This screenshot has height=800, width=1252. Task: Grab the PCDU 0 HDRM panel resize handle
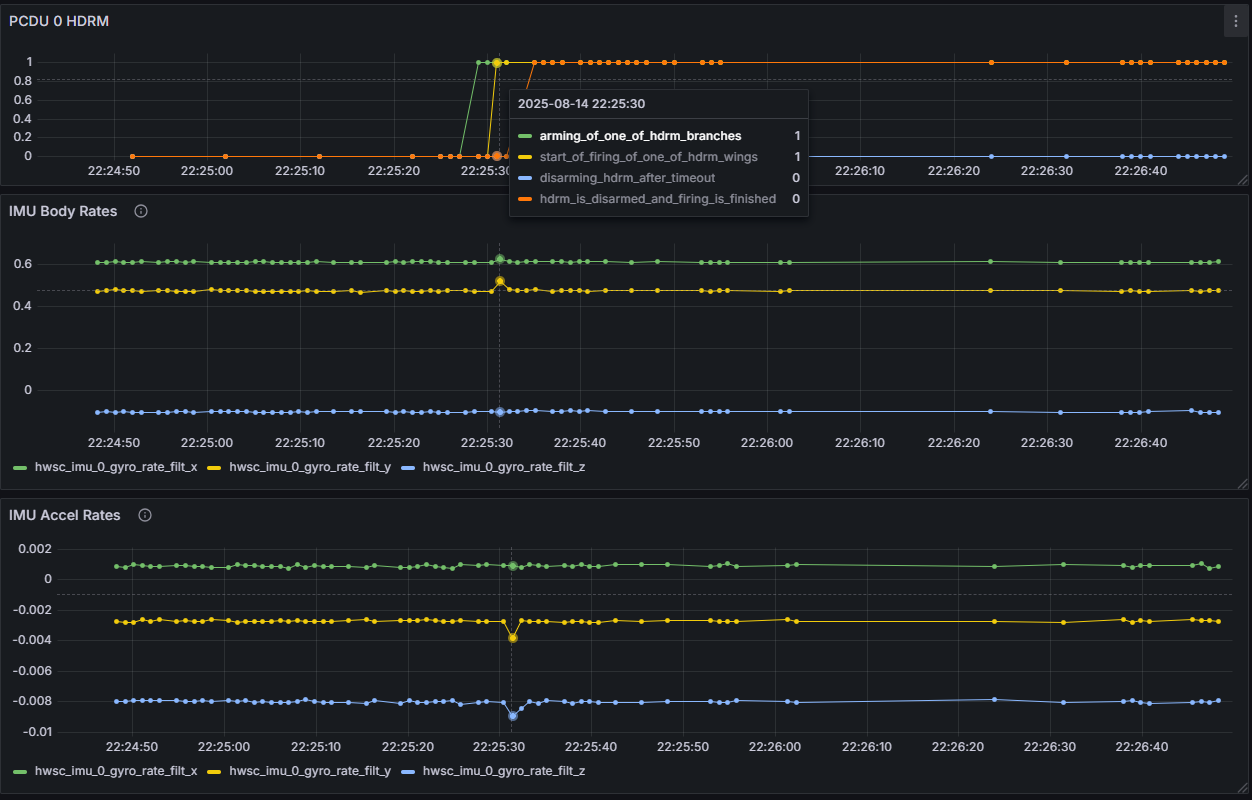1242,180
